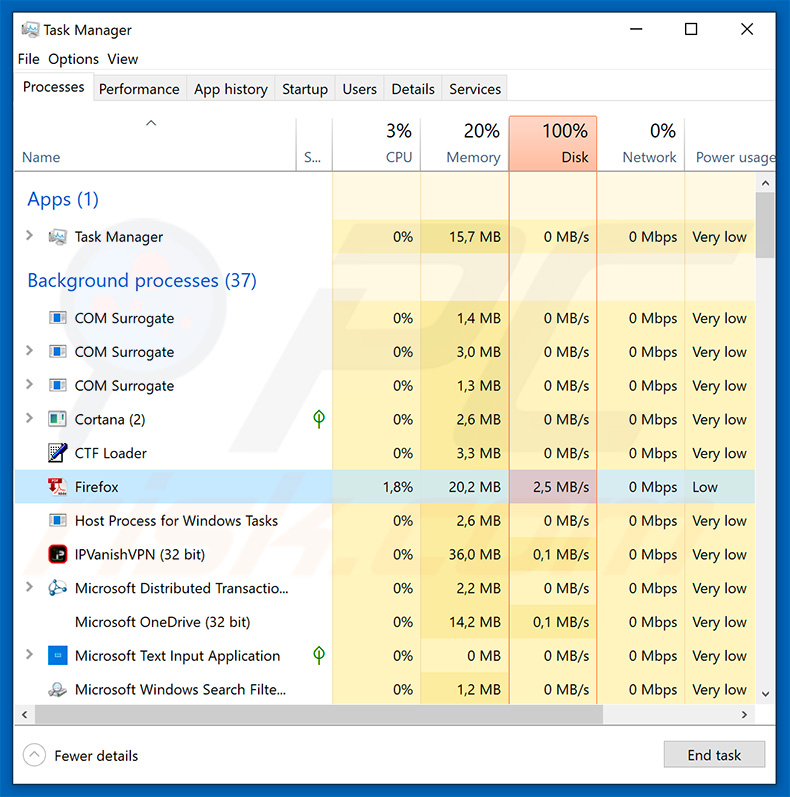
Task: Select the CTF Loader process name
Action: pos(110,453)
